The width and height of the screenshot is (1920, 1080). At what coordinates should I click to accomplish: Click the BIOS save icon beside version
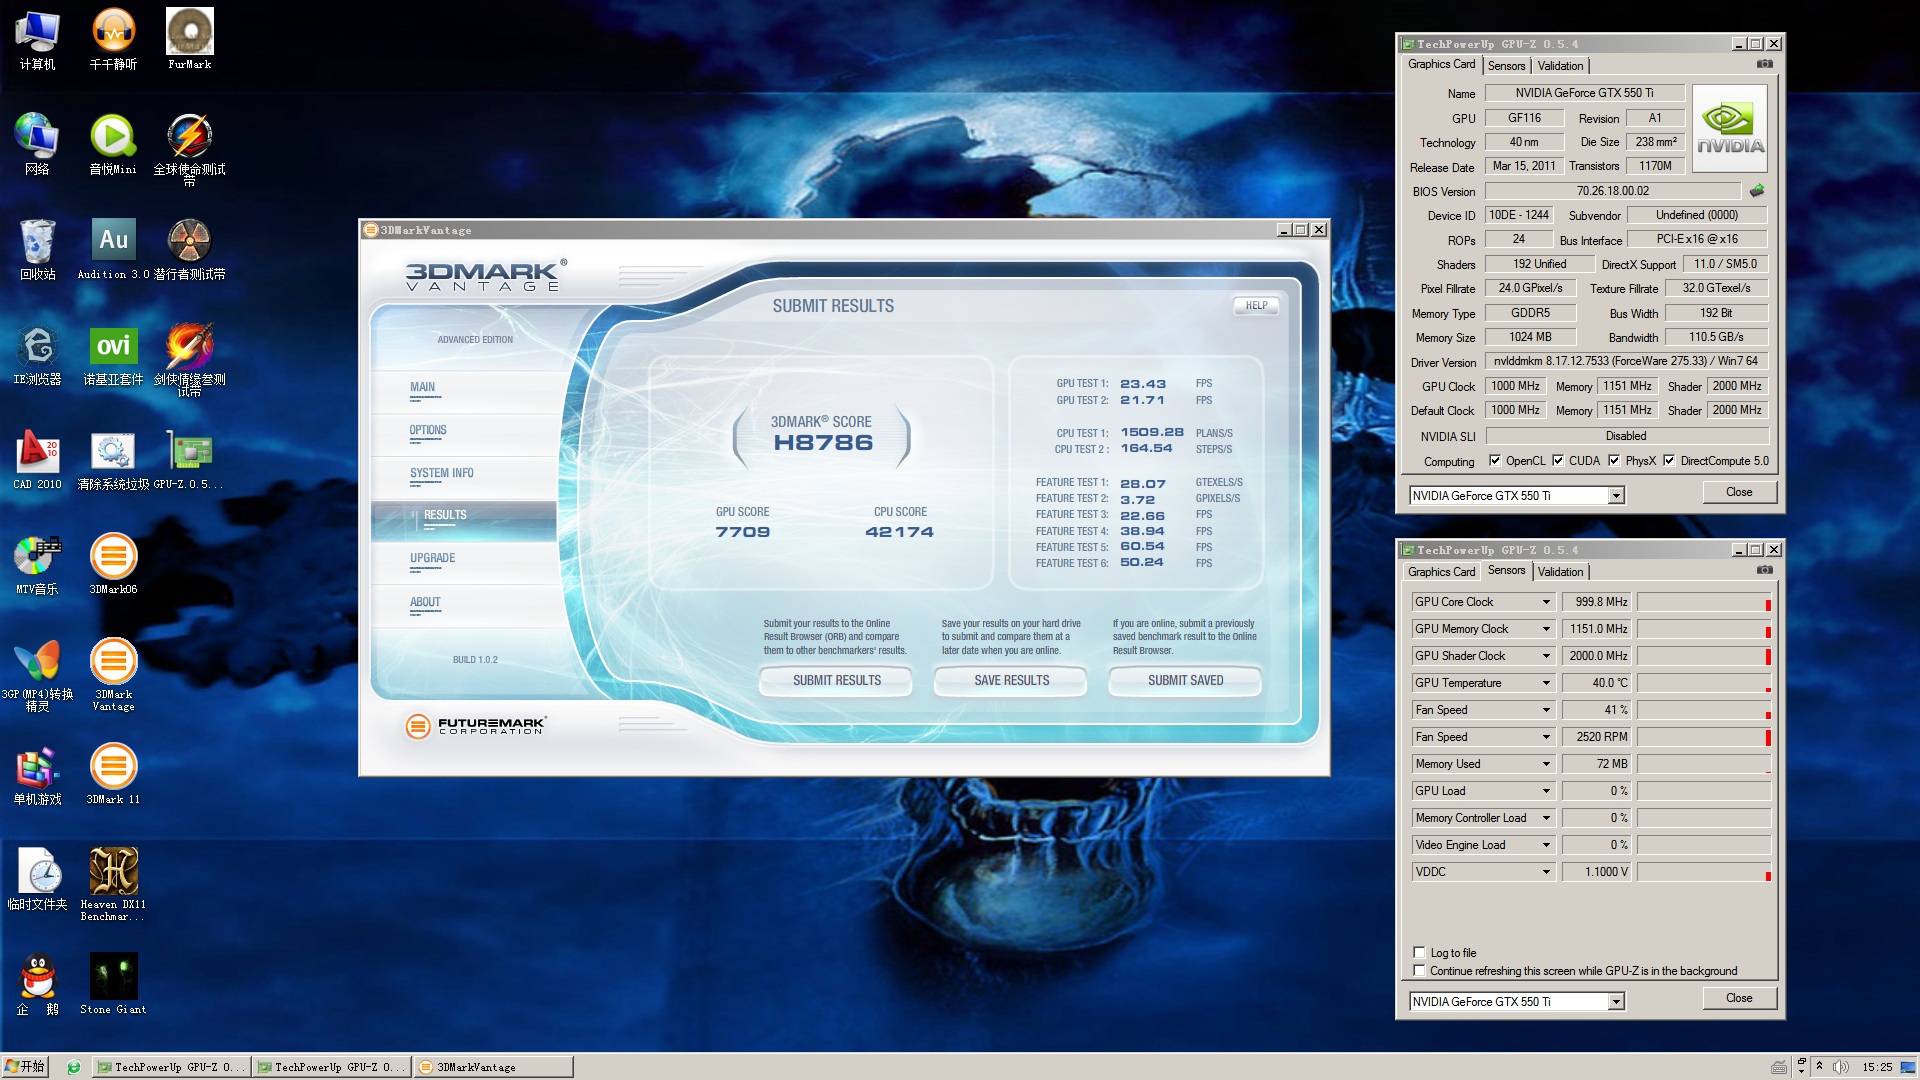[x=1757, y=191]
